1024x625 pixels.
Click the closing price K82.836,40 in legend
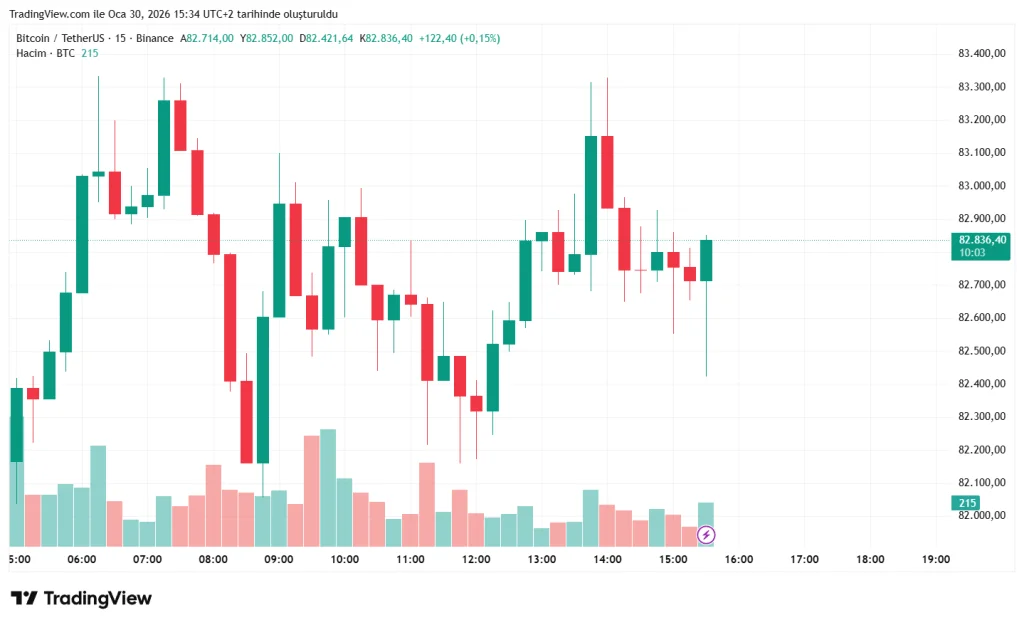coord(388,38)
